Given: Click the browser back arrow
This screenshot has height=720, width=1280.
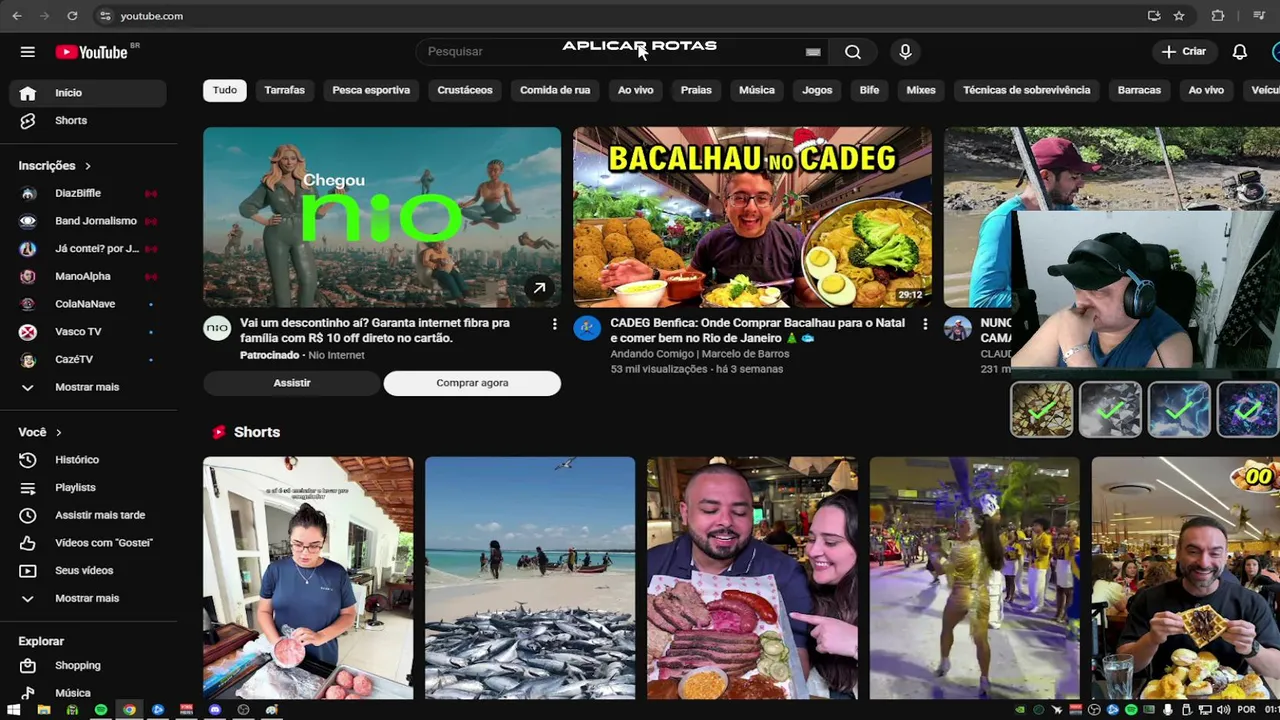Looking at the screenshot, I should click(16, 16).
